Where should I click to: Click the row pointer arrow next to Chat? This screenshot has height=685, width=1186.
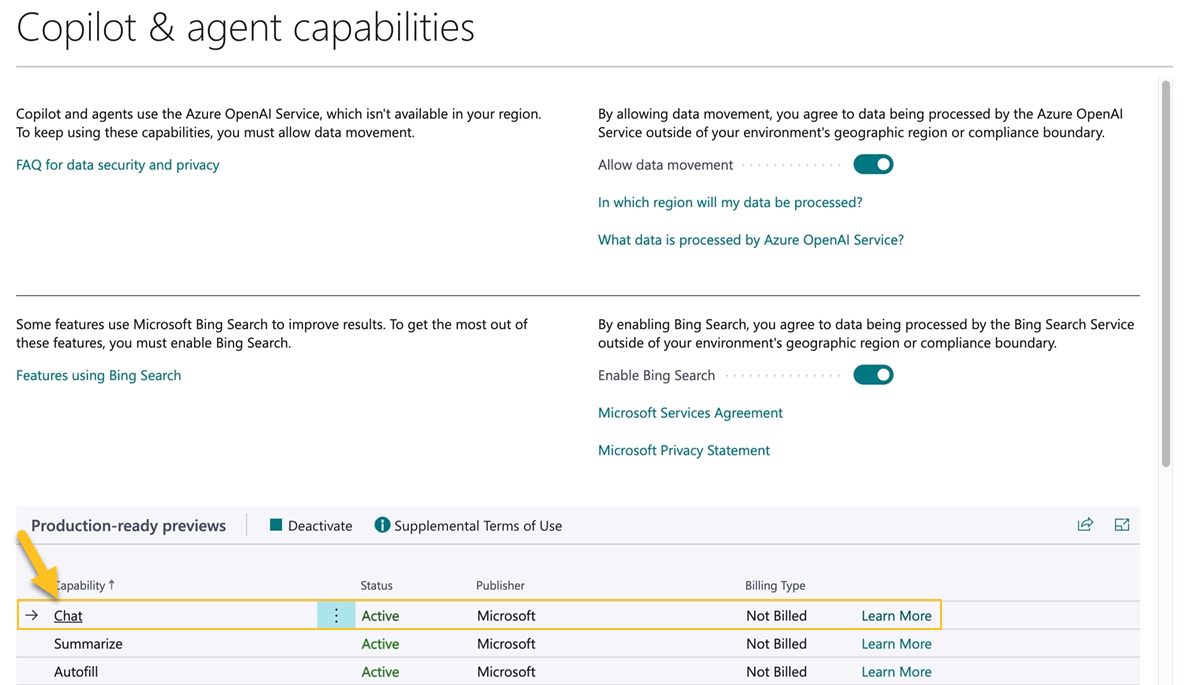(x=32, y=615)
